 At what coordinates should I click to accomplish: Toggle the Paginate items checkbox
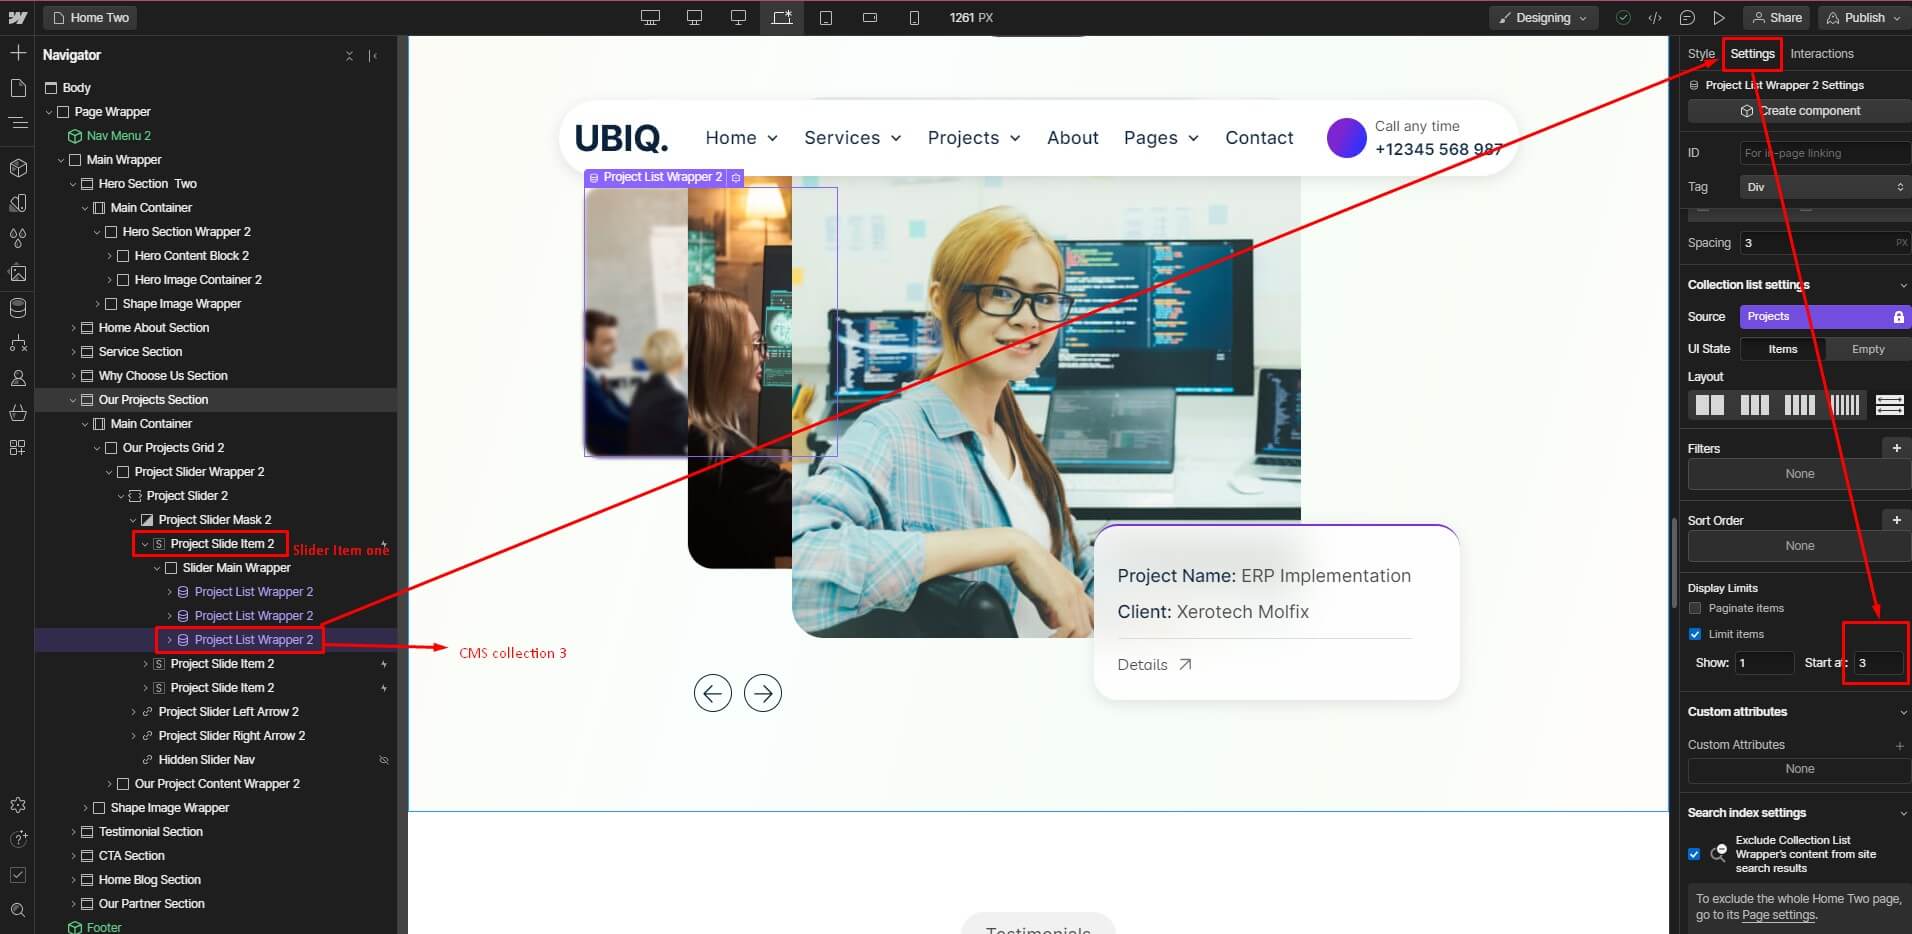[1695, 608]
